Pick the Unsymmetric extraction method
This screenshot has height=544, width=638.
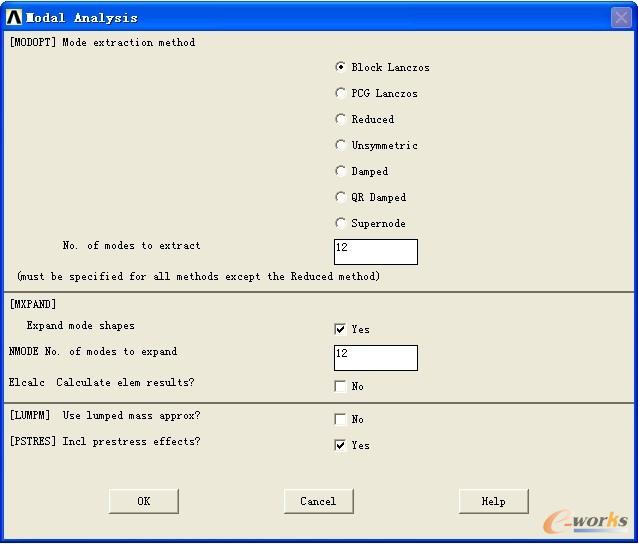coord(341,145)
